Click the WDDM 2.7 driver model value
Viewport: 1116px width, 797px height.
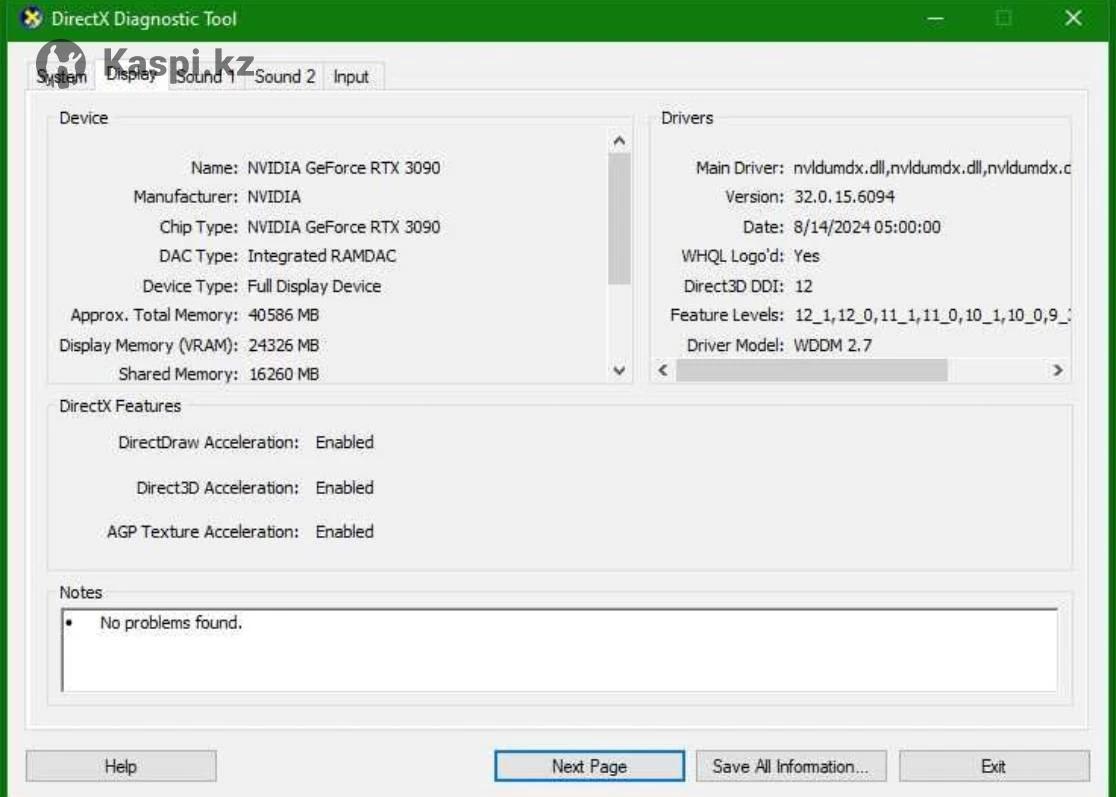[833, 346]
